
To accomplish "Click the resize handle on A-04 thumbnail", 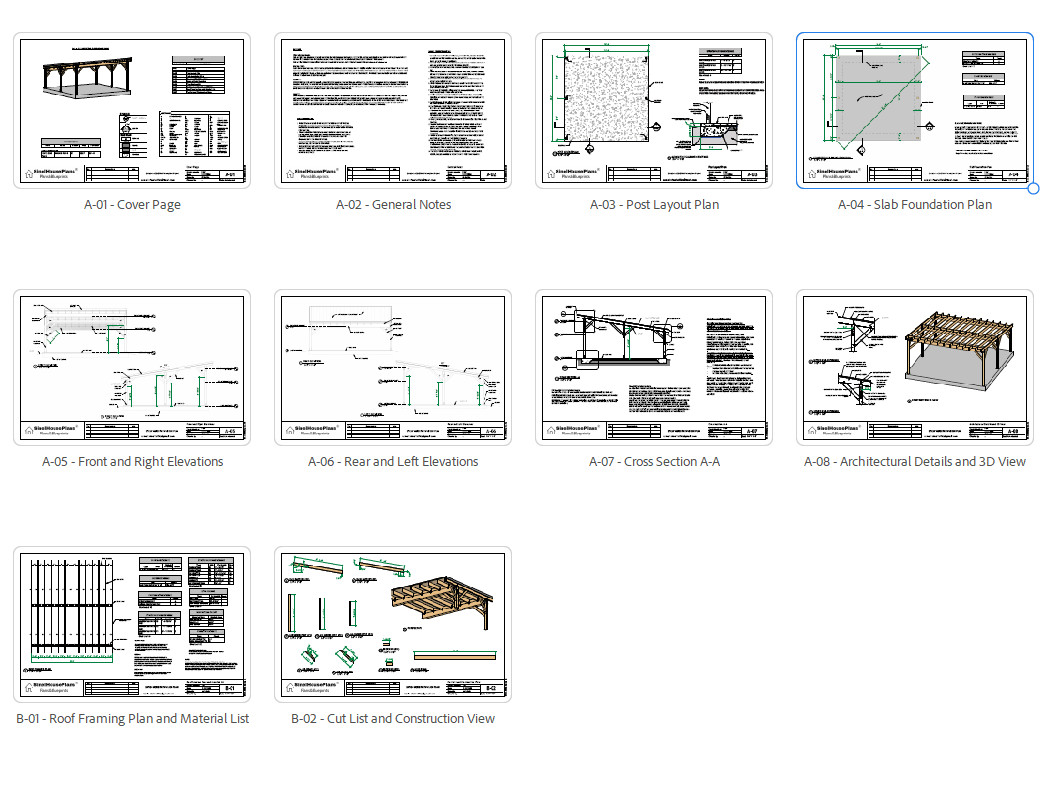I will [x=1033, y=189].
